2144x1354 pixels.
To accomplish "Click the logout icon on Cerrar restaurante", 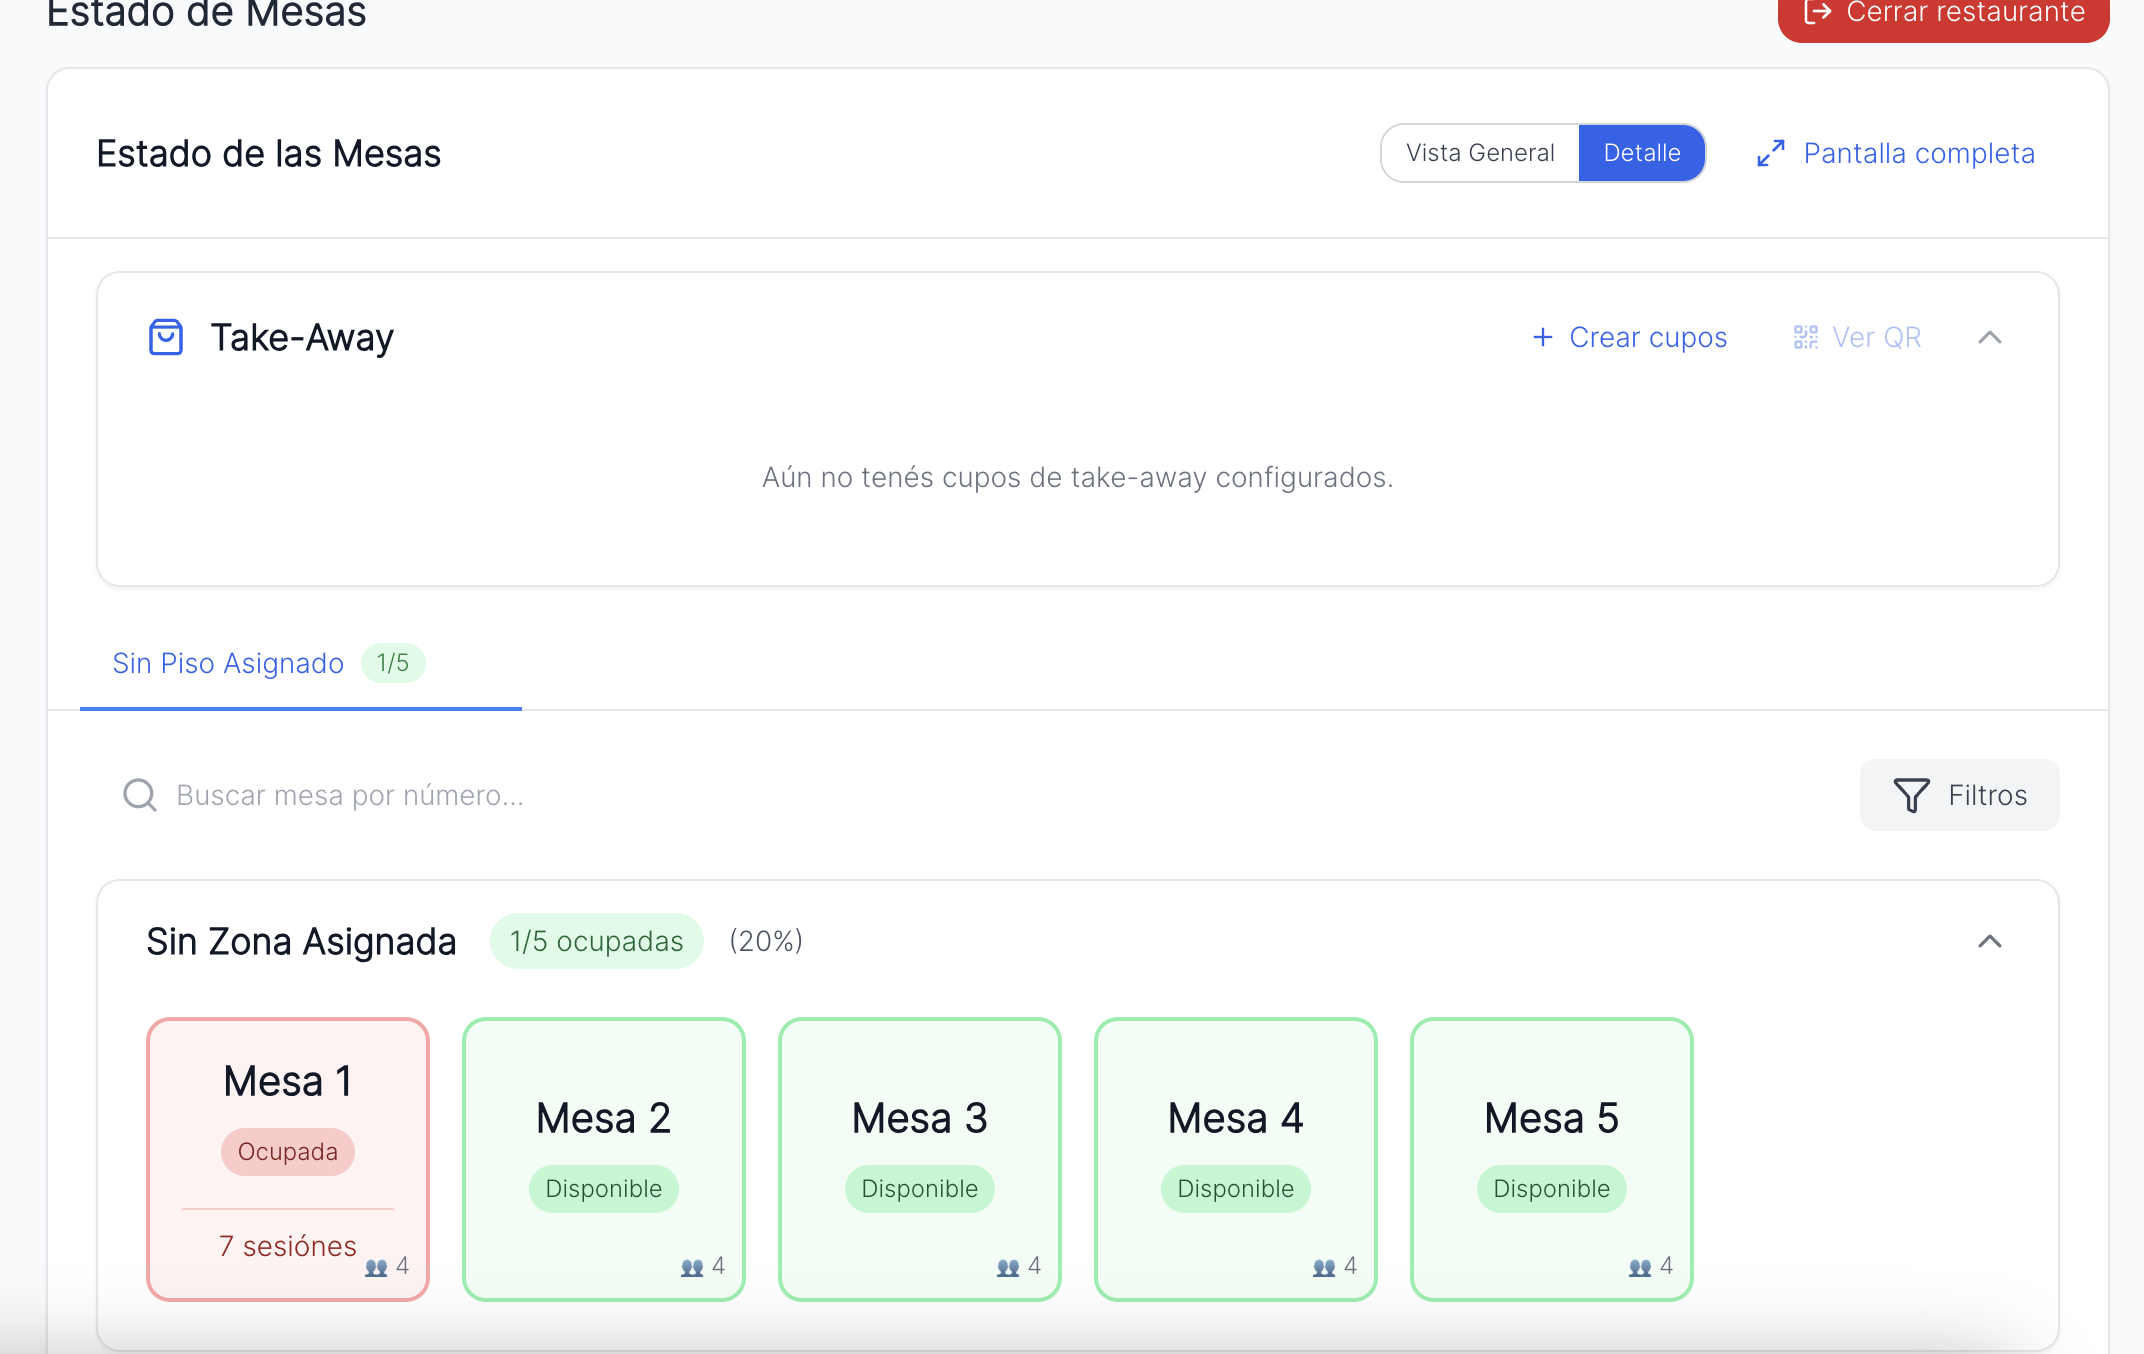I will 1818,12.
